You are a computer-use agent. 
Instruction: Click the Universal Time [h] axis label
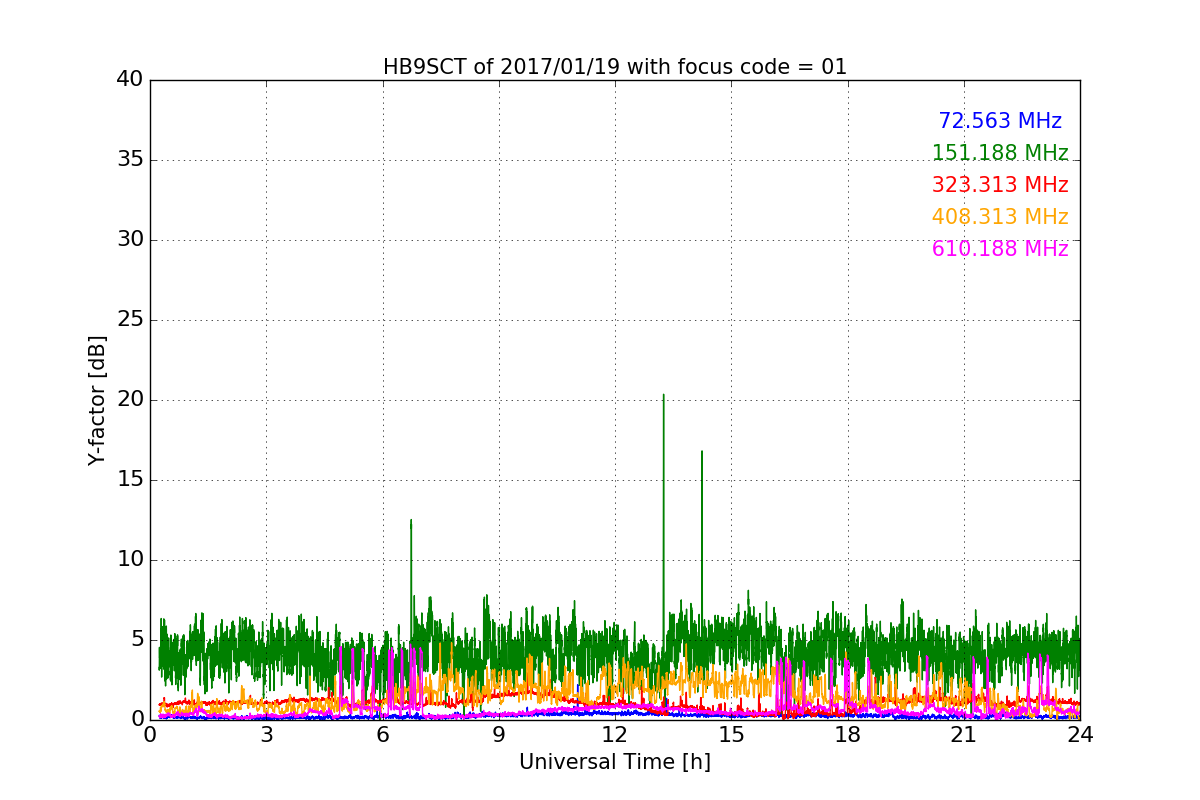[x=615, y=762]
